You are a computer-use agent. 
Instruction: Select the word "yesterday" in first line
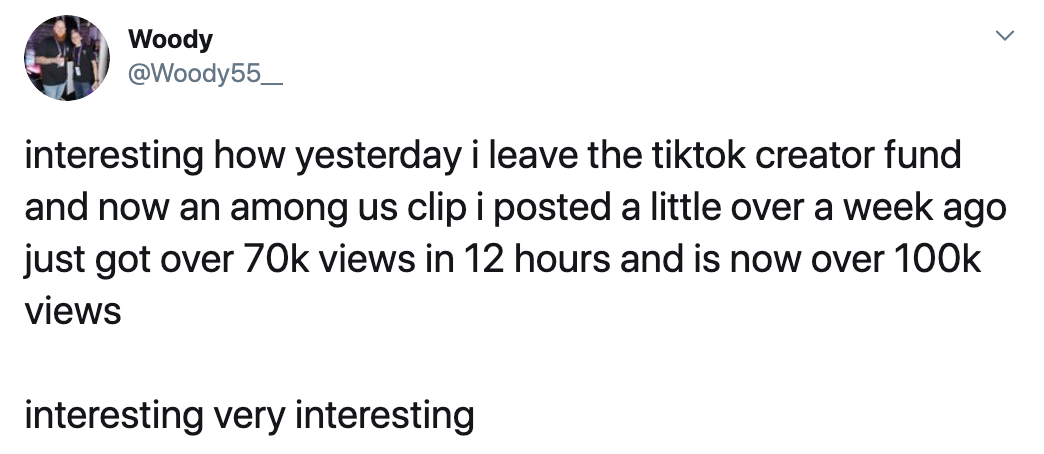coord(378,157)
